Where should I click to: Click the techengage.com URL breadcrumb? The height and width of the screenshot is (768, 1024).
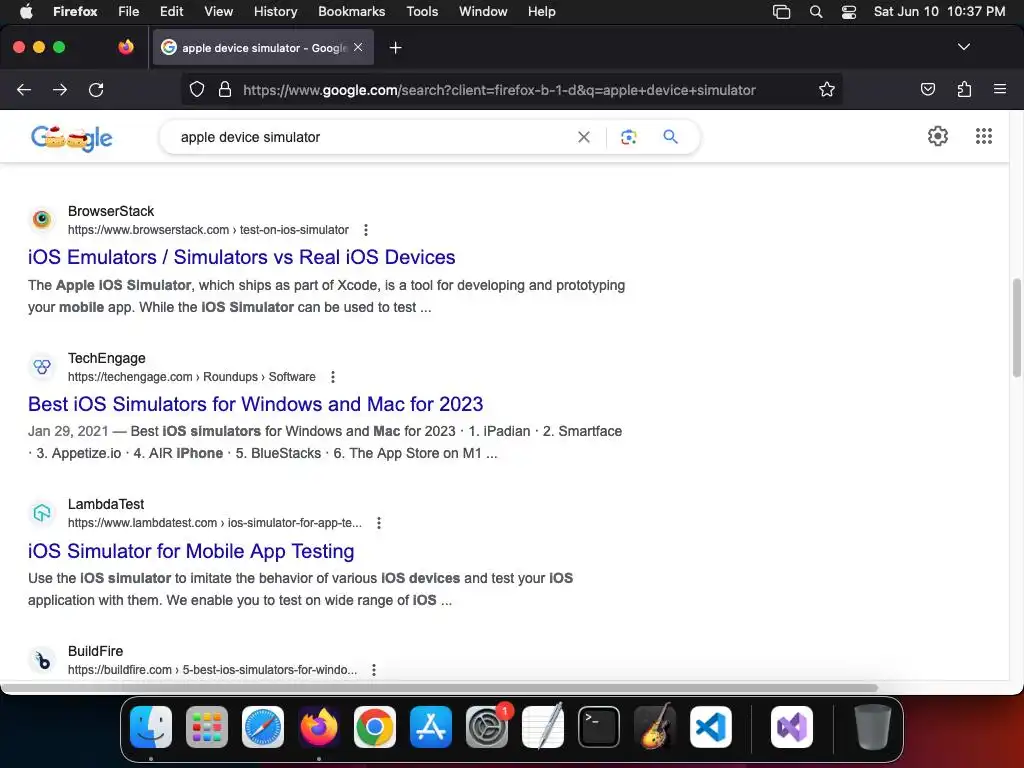(x=191, y=377)
